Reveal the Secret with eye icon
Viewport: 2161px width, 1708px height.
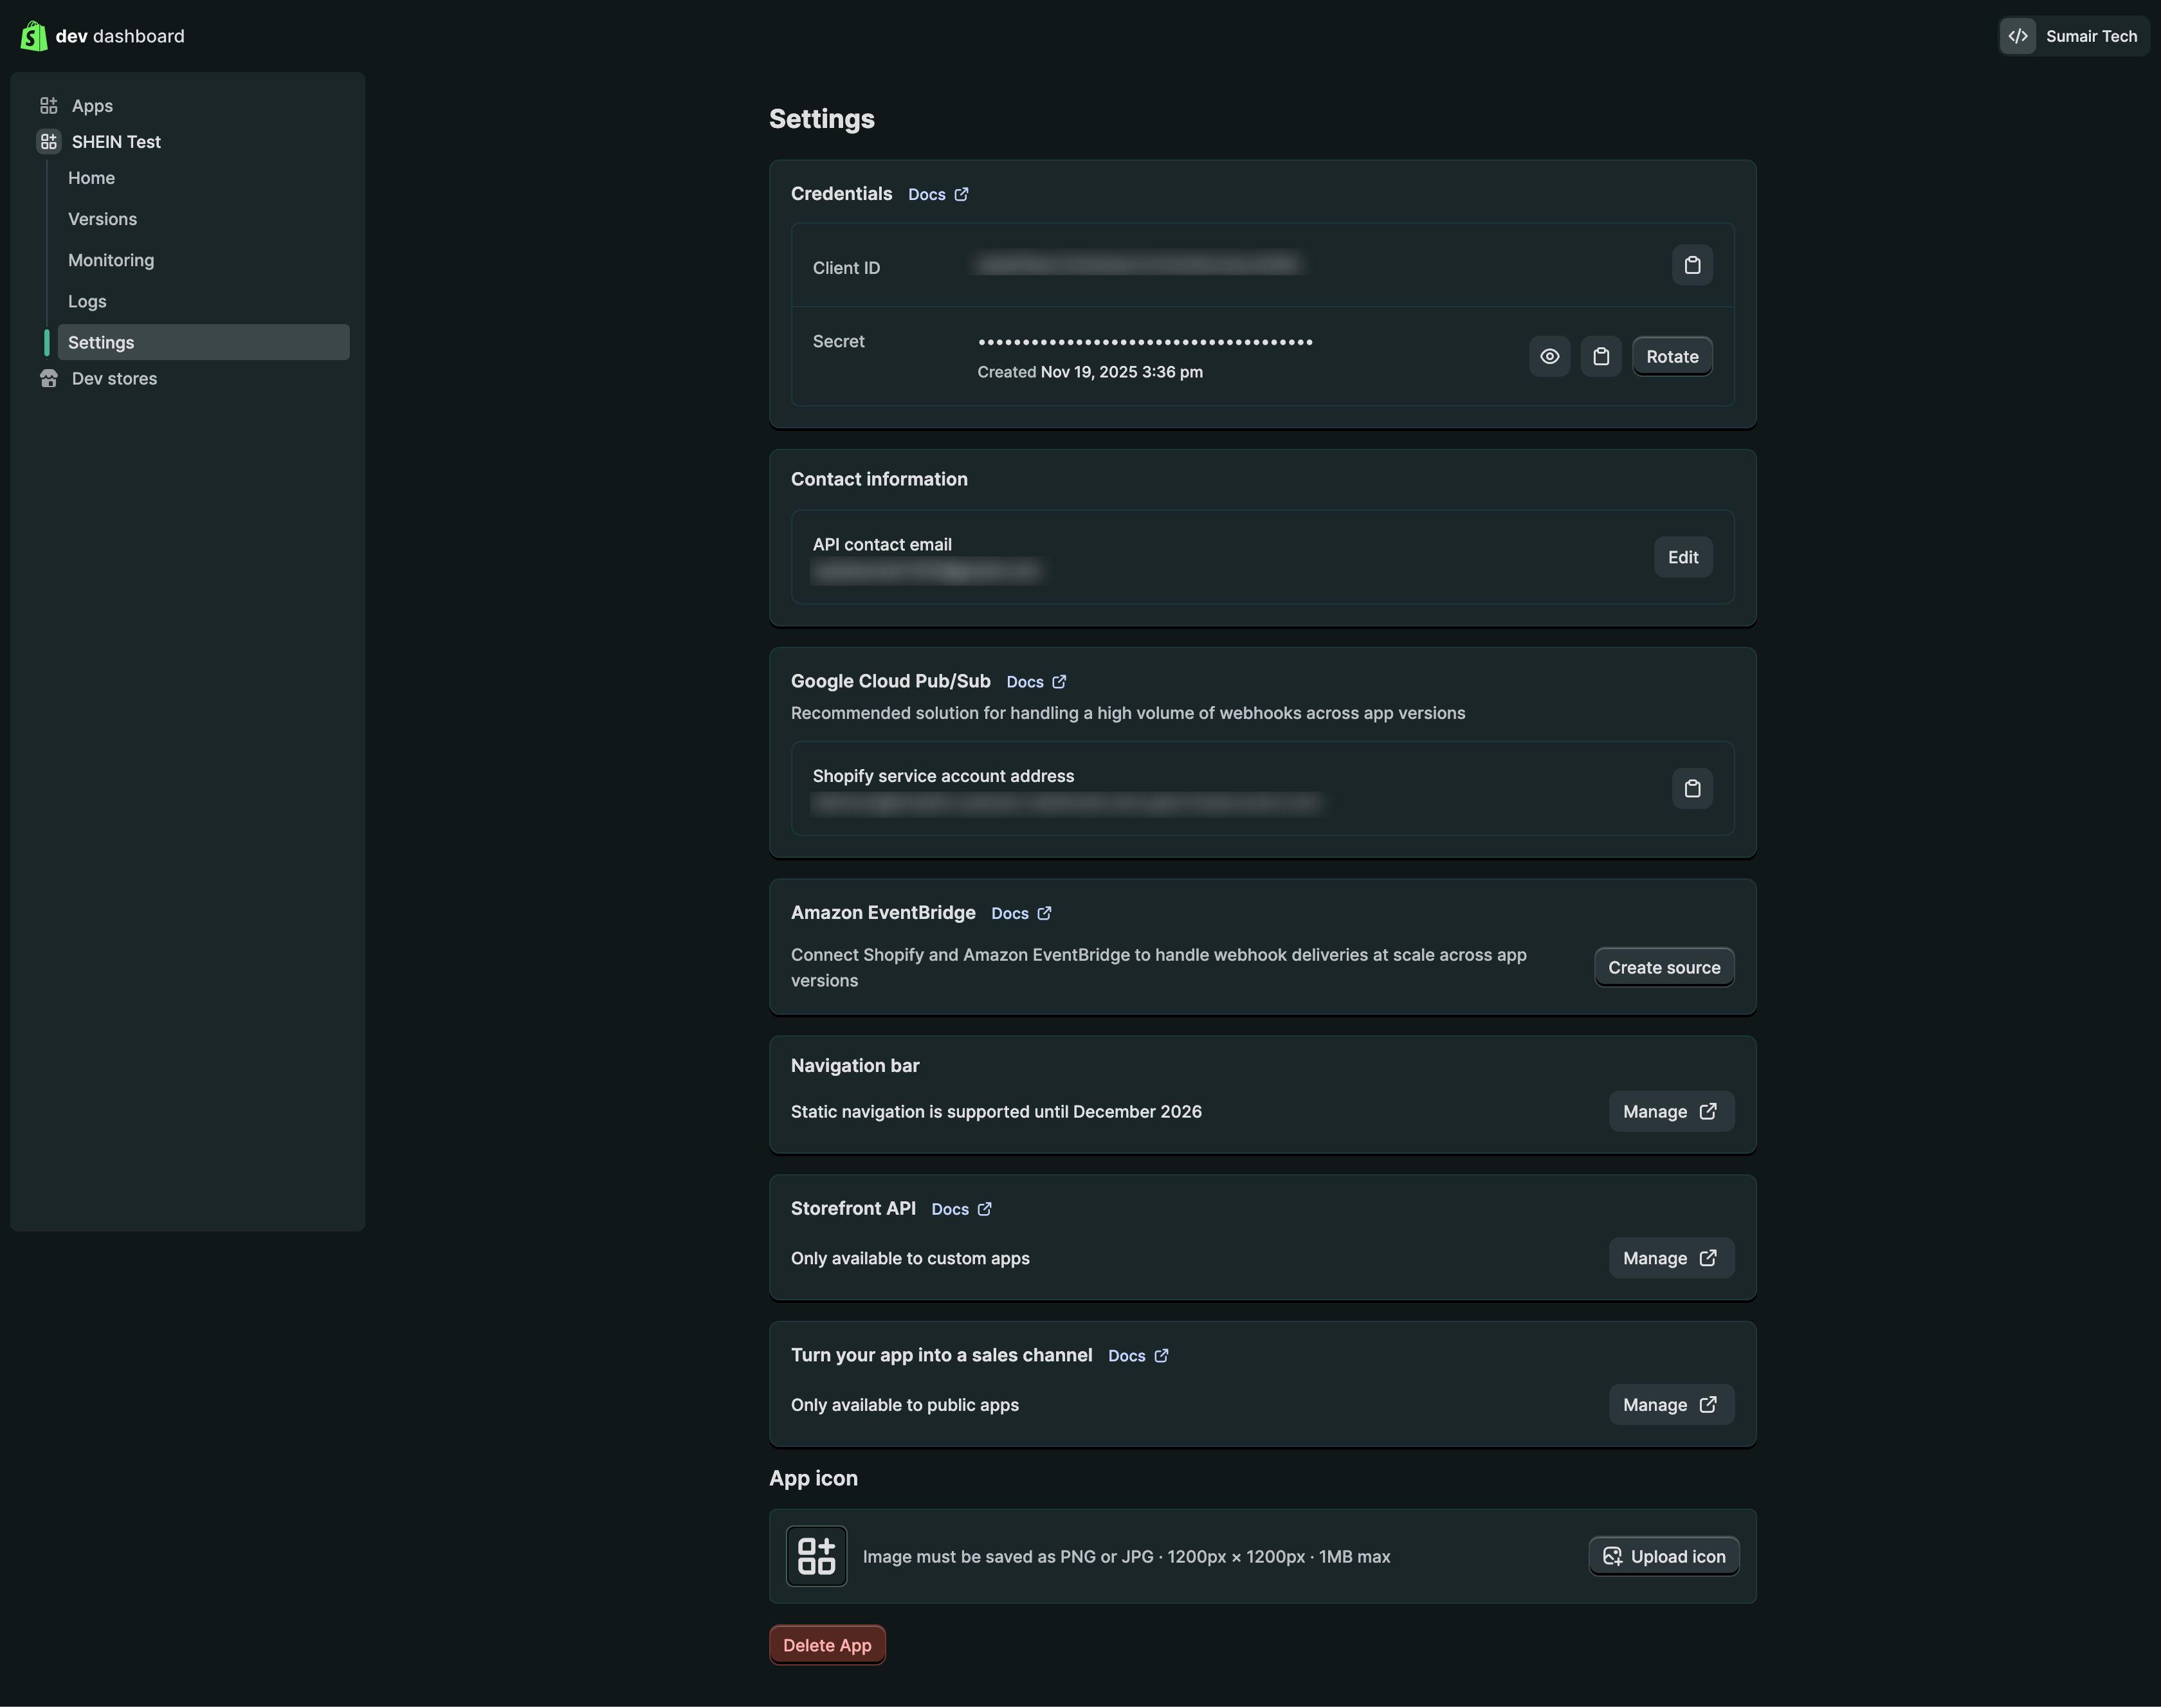[1549, 356]
